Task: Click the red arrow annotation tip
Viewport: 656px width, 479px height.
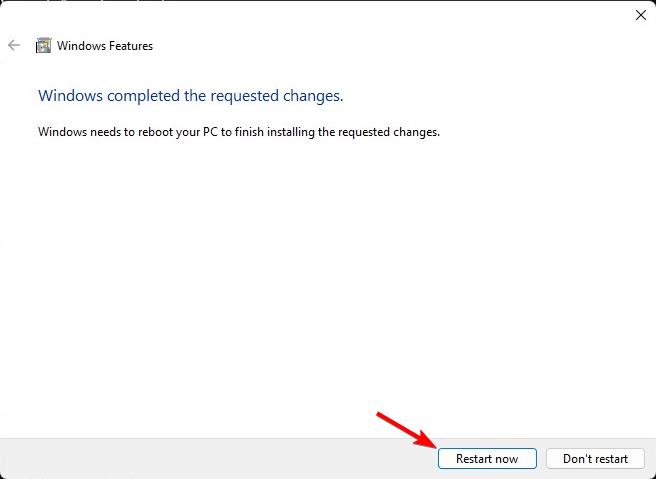Action: [x=434, y=445]
